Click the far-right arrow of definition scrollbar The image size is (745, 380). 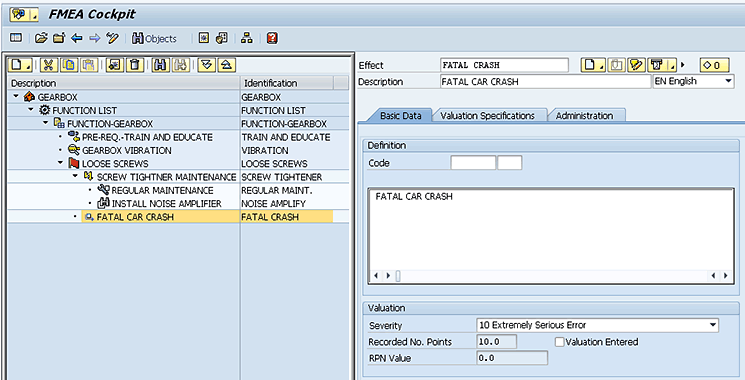[726, 276]
